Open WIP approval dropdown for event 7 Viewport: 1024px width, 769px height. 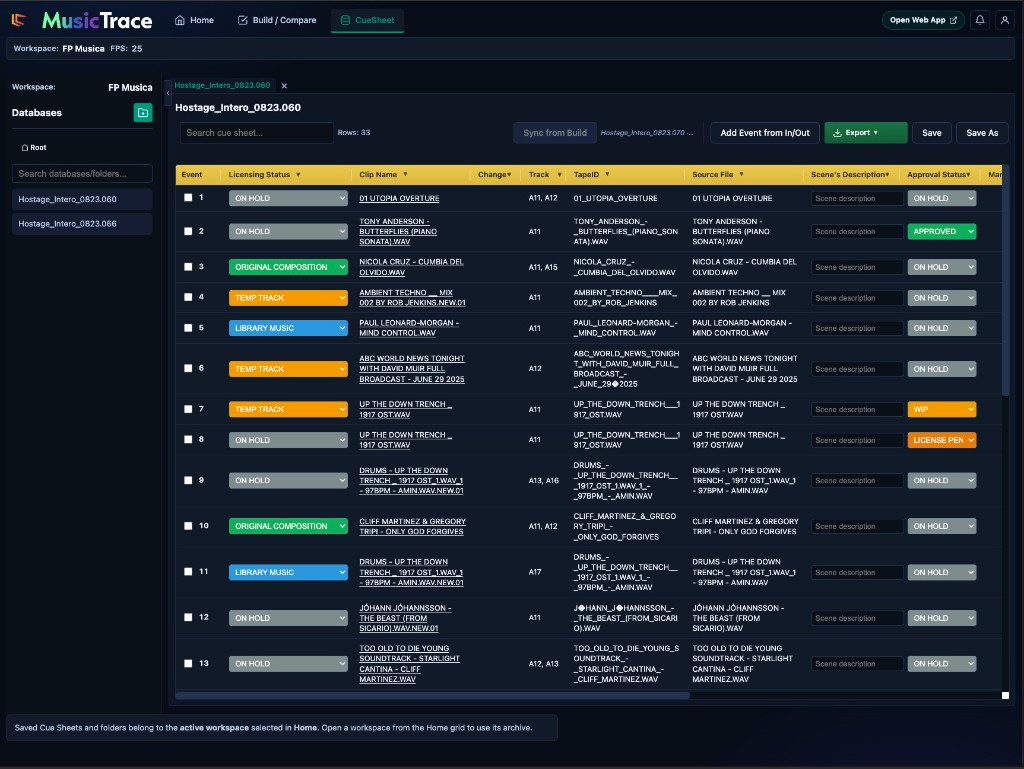942,409
